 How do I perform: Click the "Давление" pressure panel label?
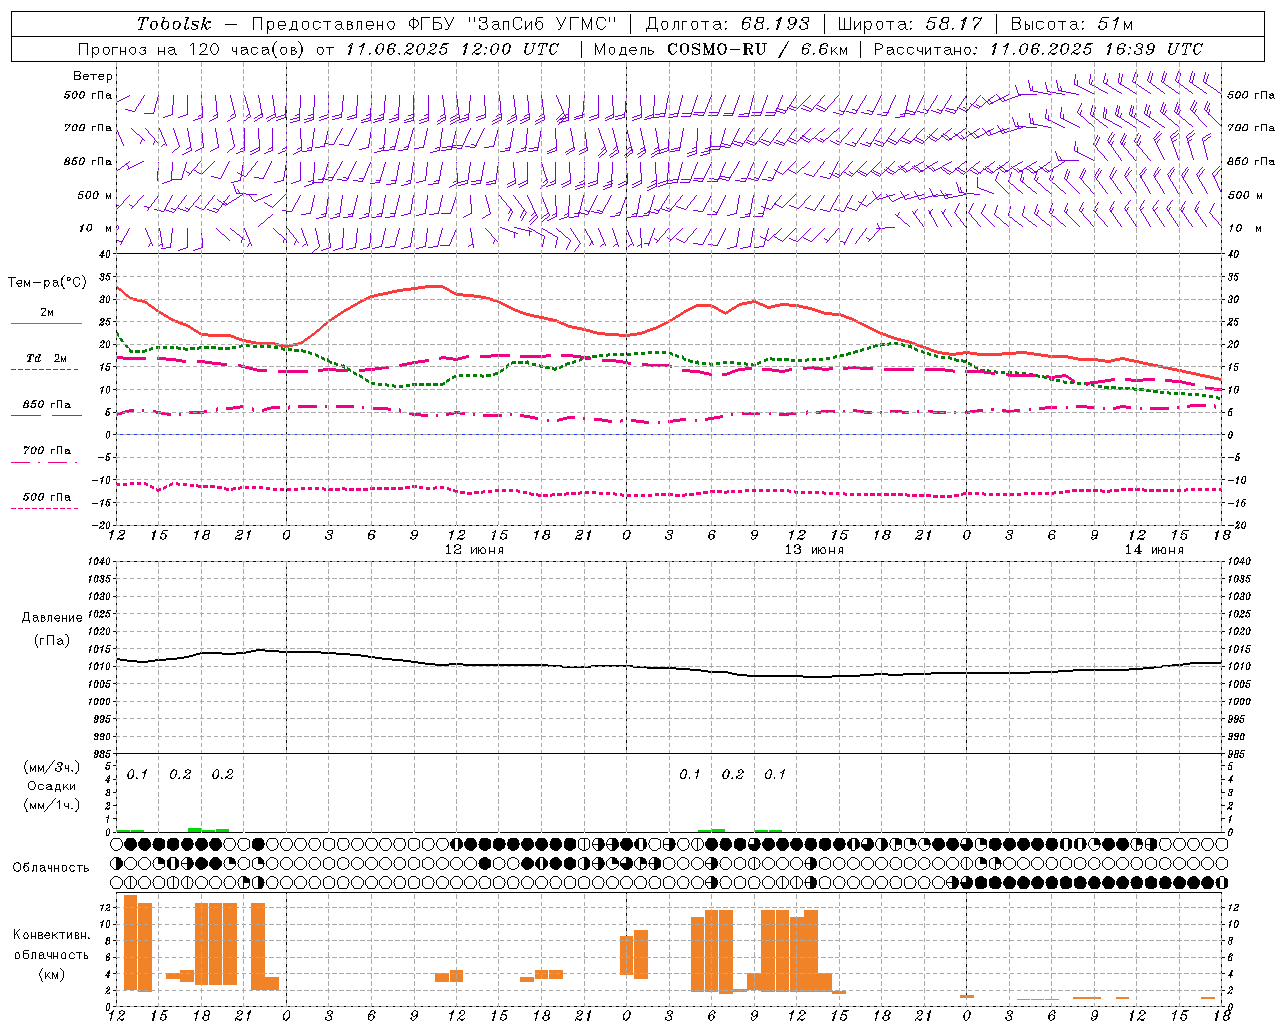pos(52,618)
